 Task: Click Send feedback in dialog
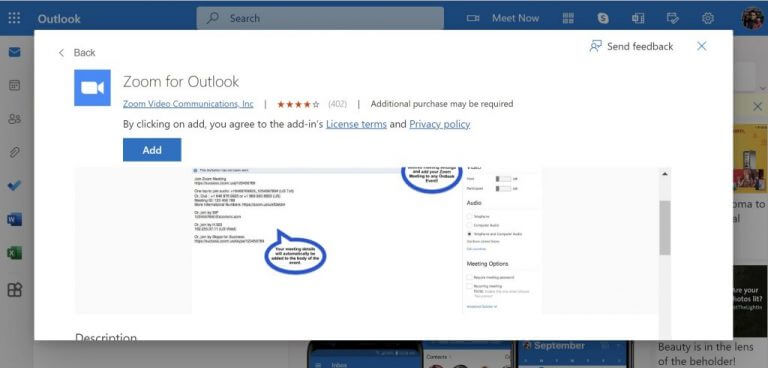631,47
